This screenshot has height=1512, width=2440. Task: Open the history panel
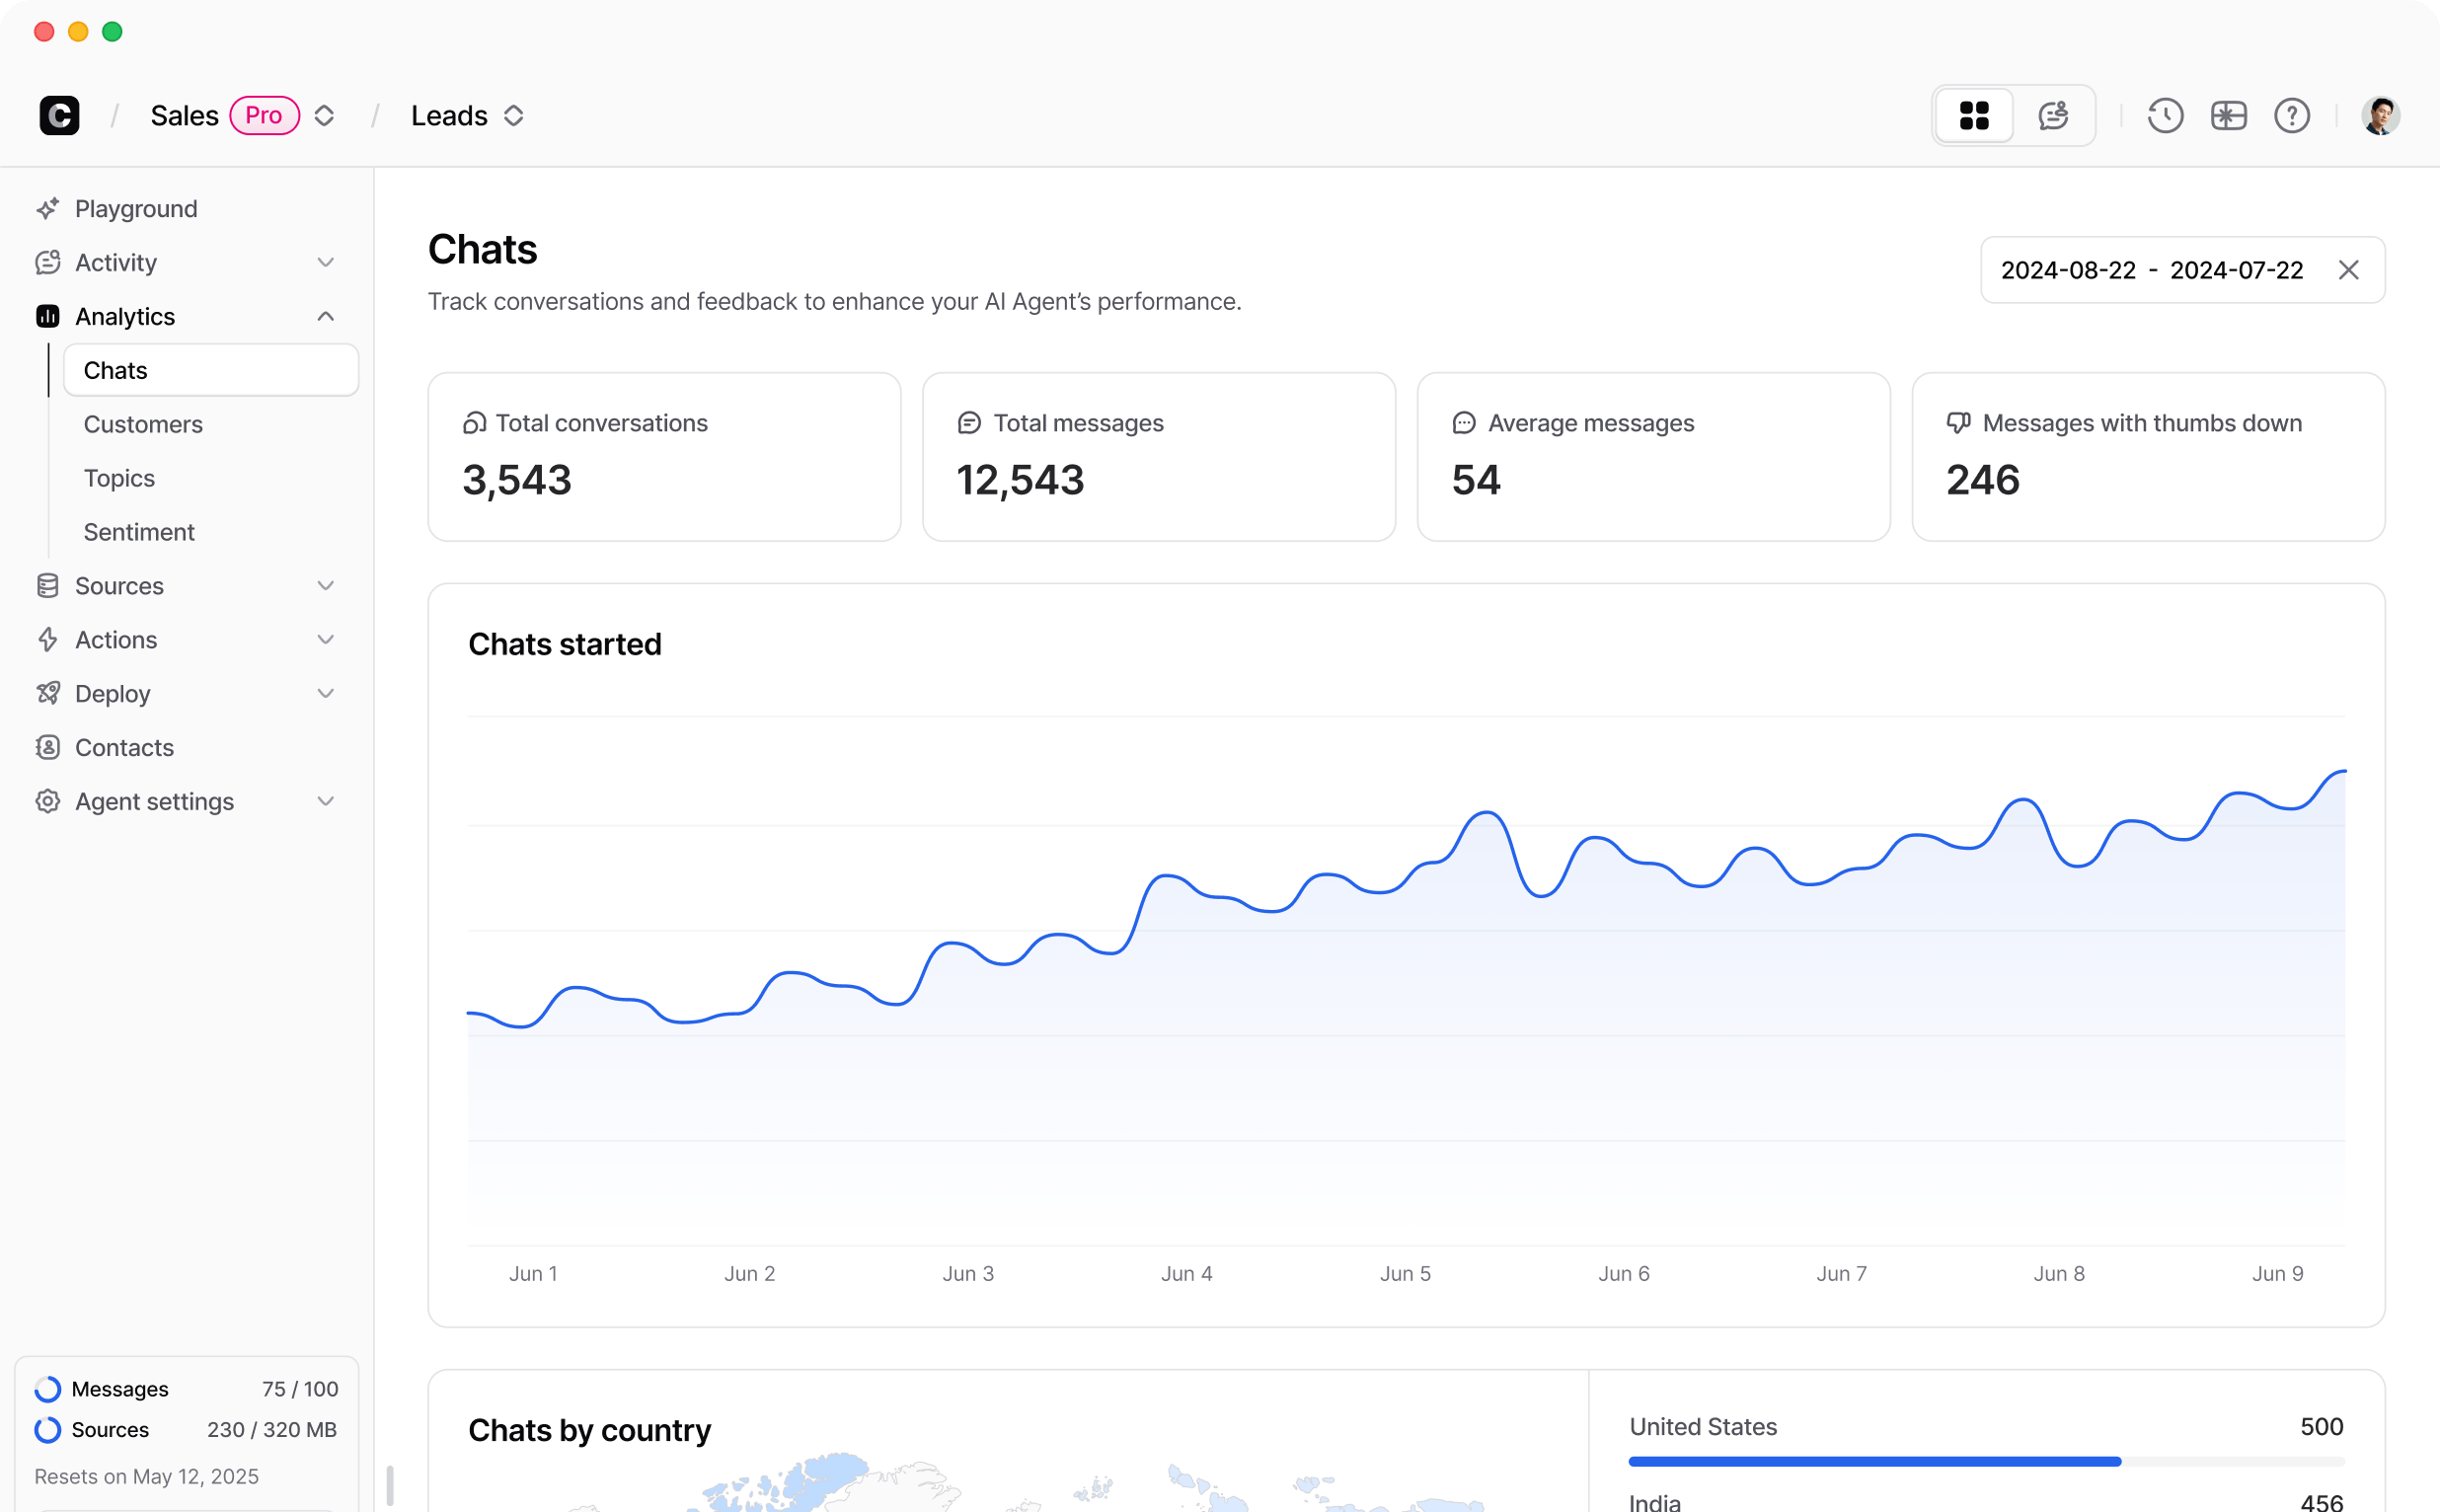[x=2165, y=115]
